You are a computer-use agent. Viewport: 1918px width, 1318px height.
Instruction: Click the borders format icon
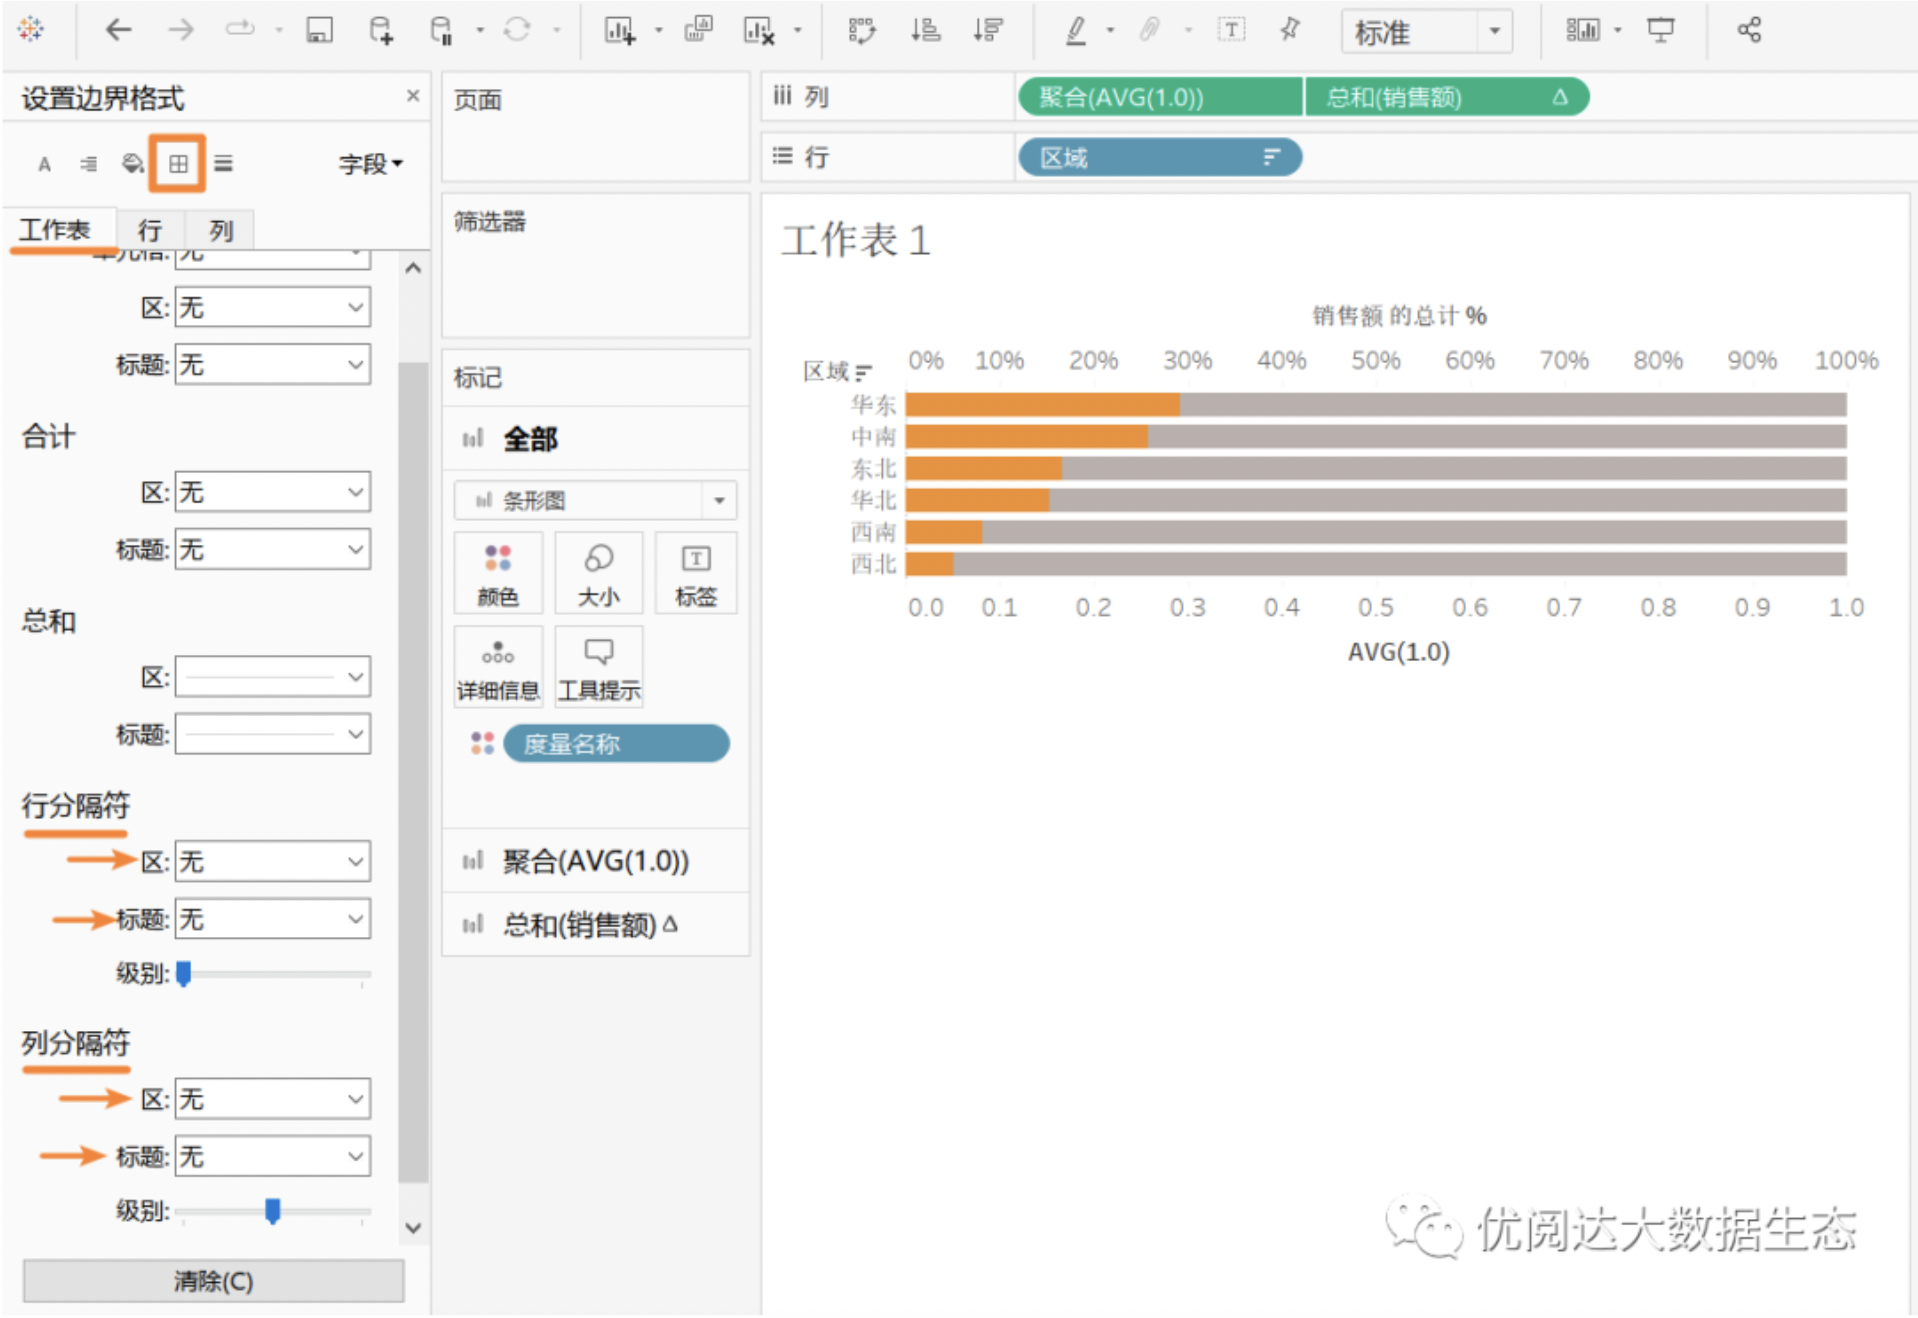click(177, 164)
